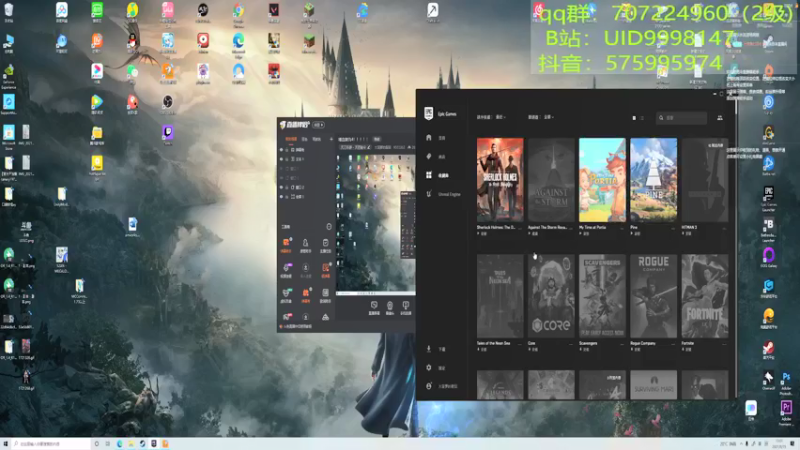
Task: Select the Pine game cover
Action: point(654,180)
